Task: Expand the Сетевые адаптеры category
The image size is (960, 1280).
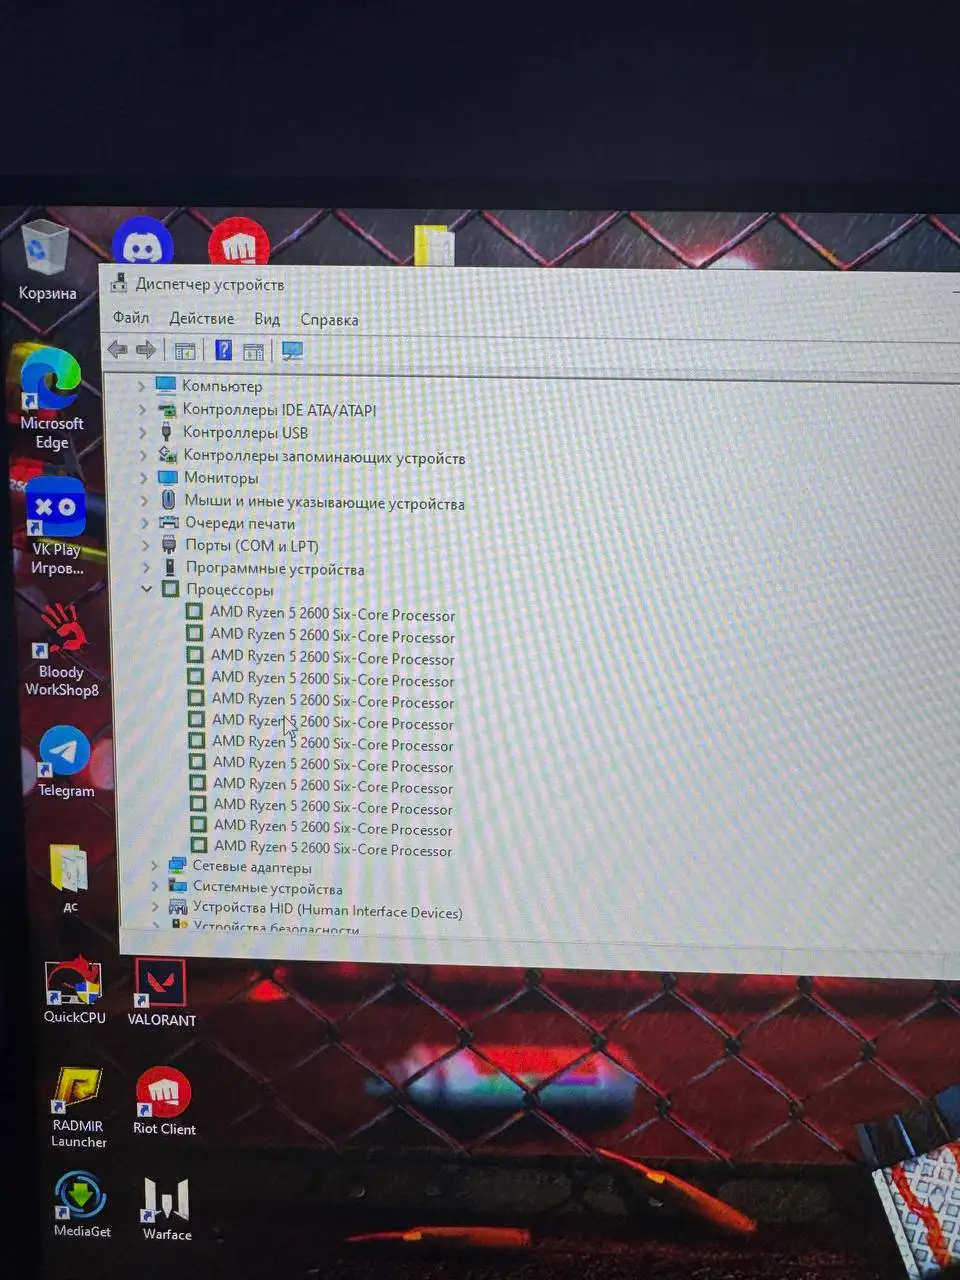Action: 154,866
